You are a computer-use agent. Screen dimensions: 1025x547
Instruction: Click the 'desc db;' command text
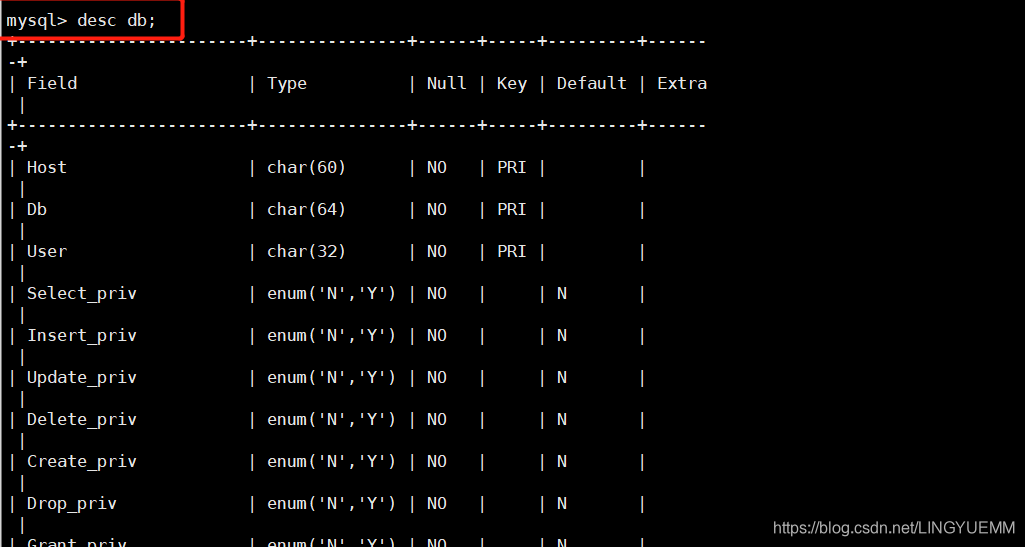(x=117, y=20)
